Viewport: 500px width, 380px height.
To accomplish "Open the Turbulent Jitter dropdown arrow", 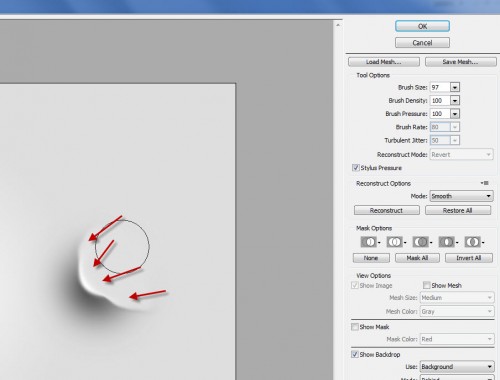I will [x=455, y=140].
